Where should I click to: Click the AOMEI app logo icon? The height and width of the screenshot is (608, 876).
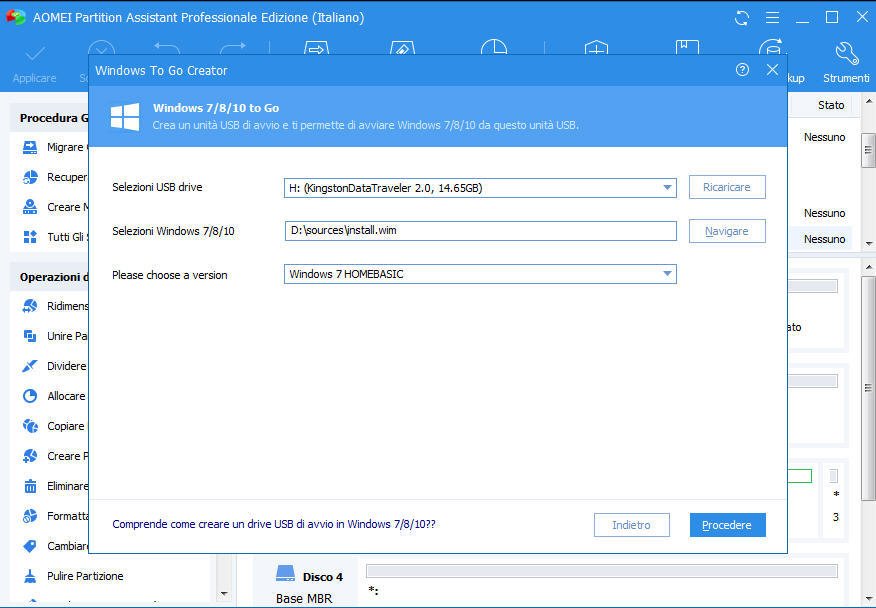[x=16, y=17]
